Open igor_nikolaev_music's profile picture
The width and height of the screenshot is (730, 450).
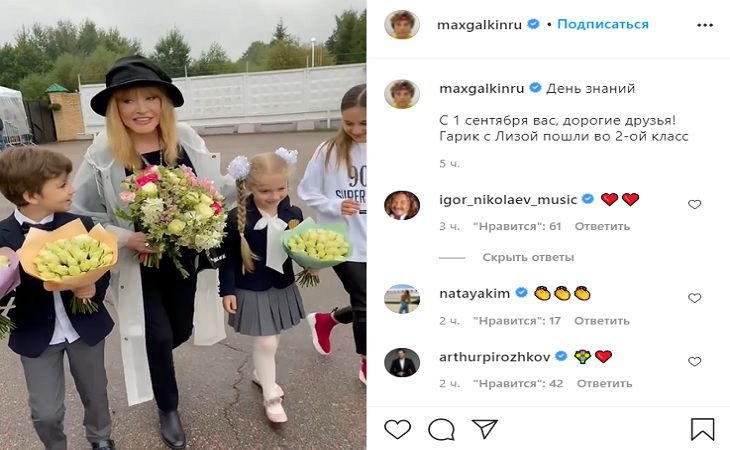coord(402,205)
